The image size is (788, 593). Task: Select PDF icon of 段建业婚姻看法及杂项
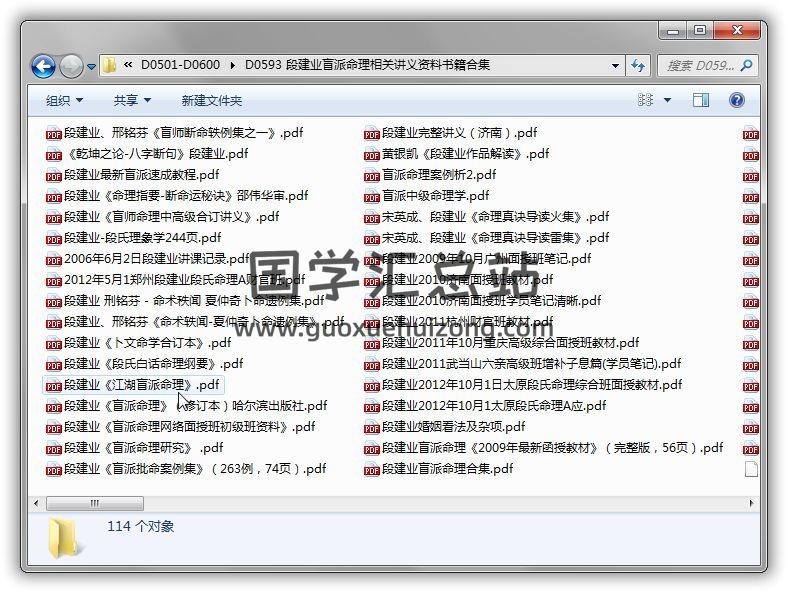371,428
